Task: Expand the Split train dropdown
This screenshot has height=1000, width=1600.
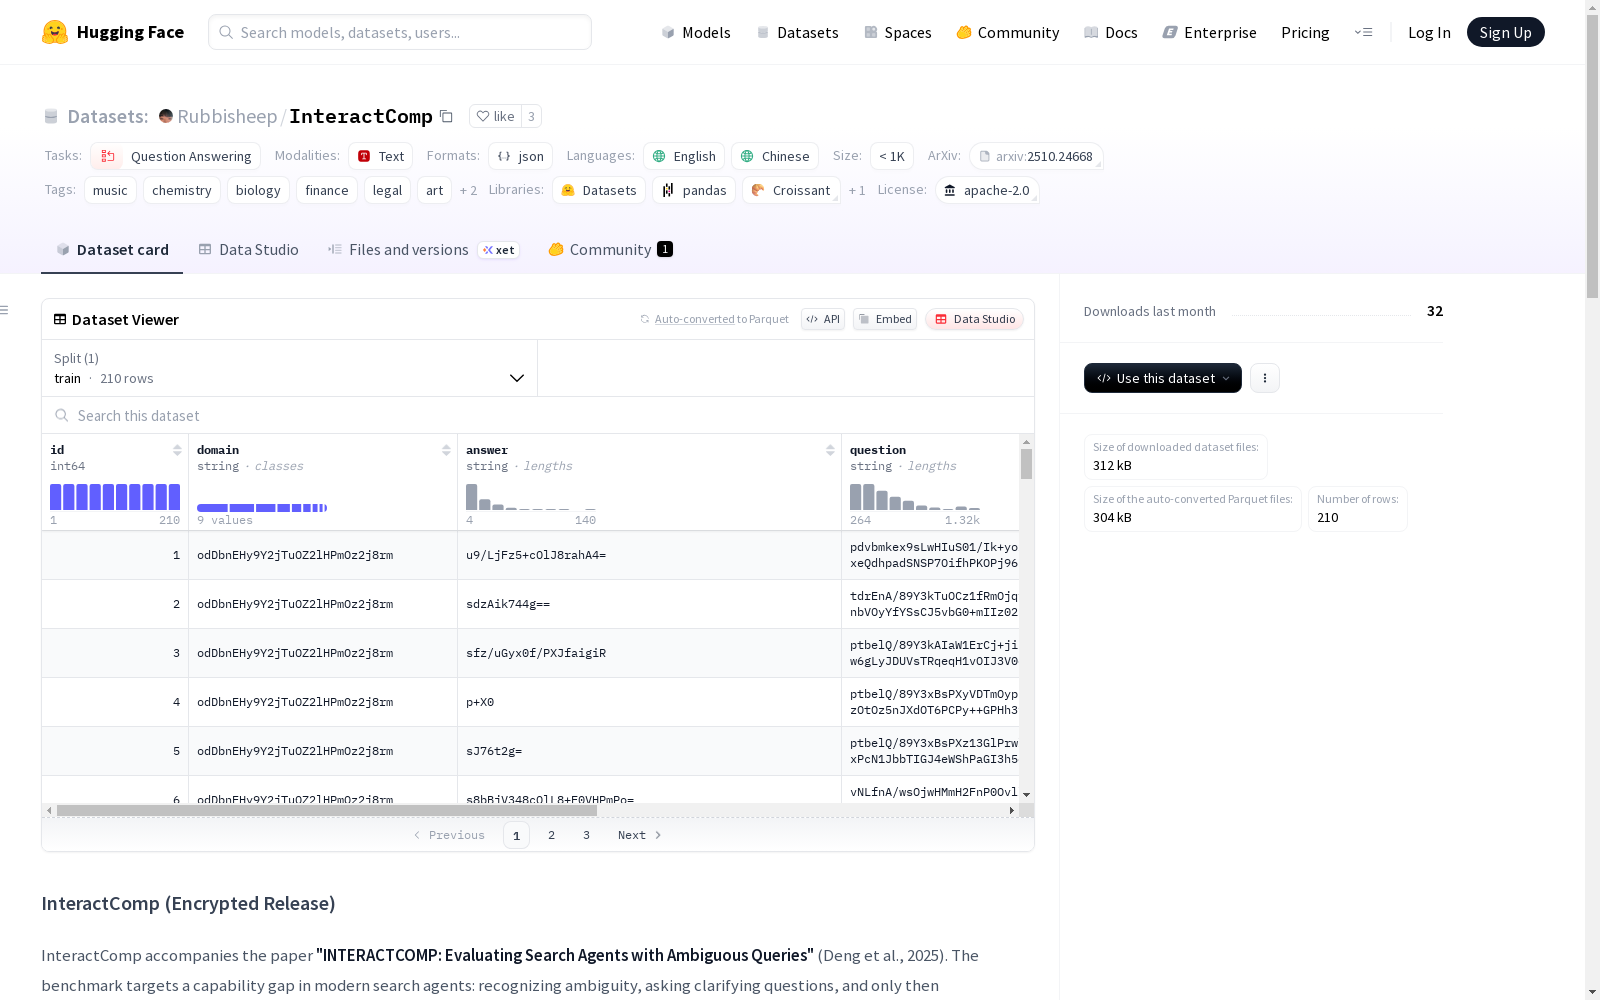Action: [x=289, y=368]
